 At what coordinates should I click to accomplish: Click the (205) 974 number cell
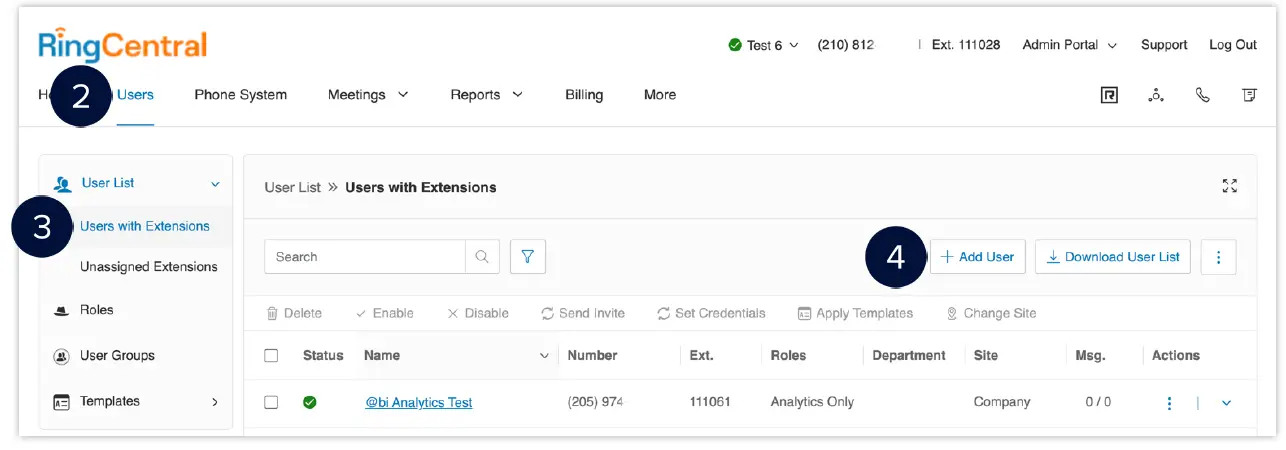tap(595, 402)
